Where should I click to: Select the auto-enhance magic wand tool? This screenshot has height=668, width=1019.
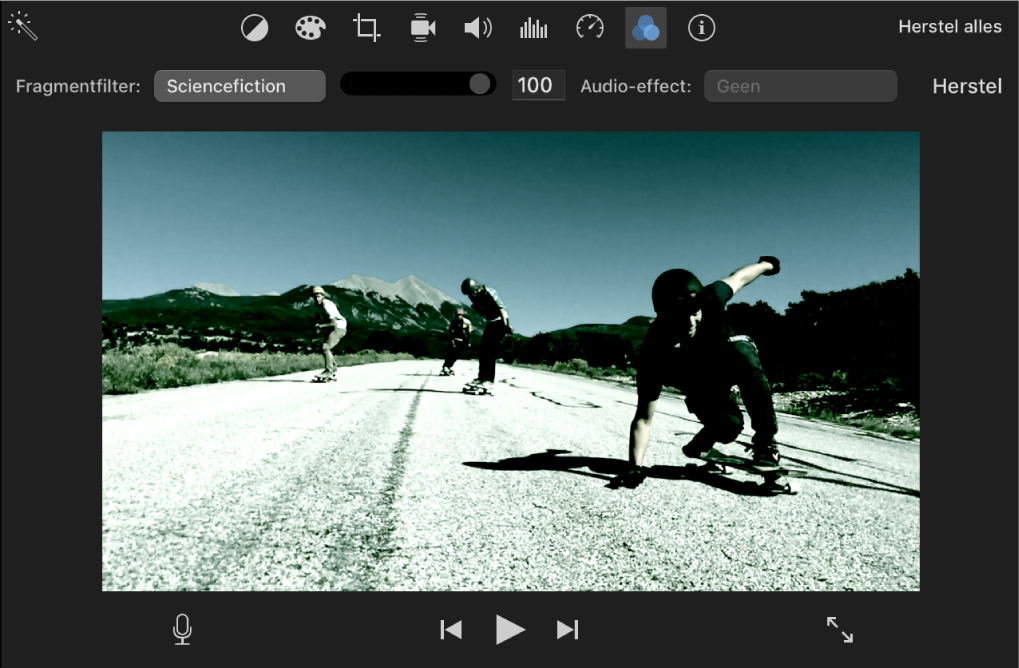click(x=24, y=27)
